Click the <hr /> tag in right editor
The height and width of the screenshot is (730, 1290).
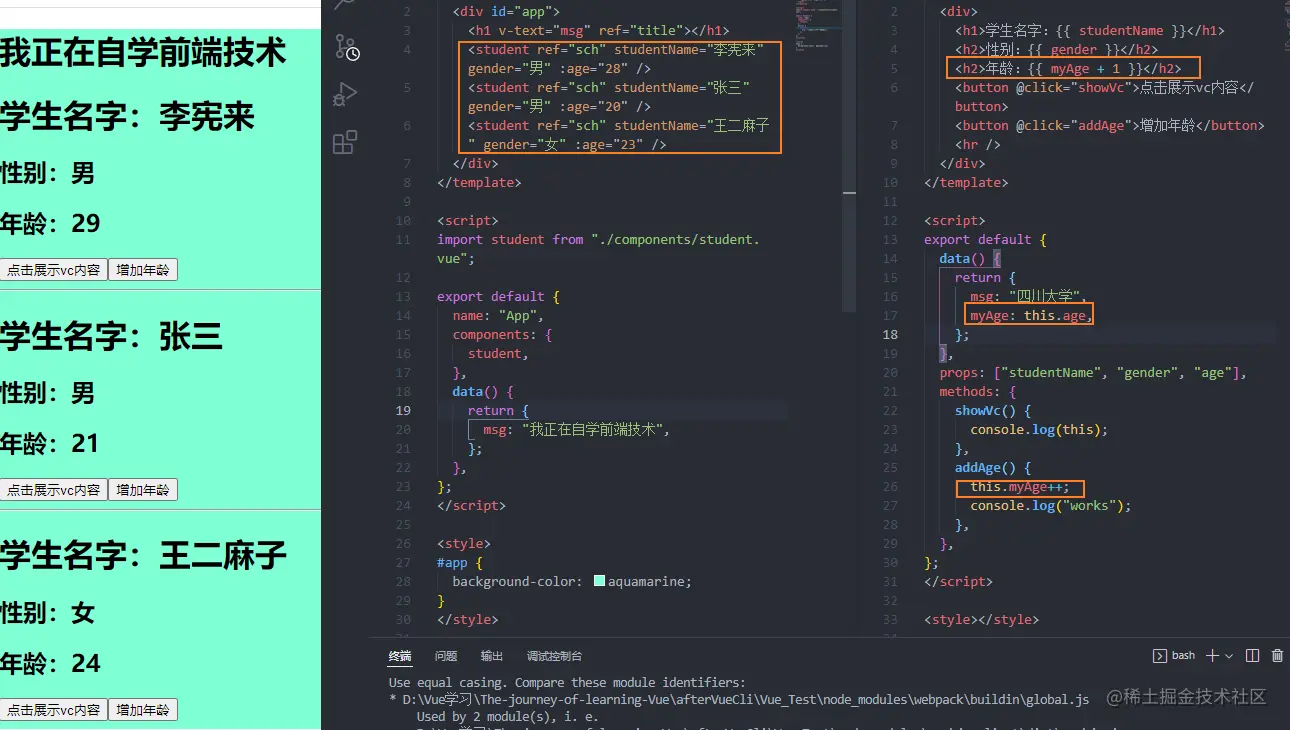pos(977,144)
